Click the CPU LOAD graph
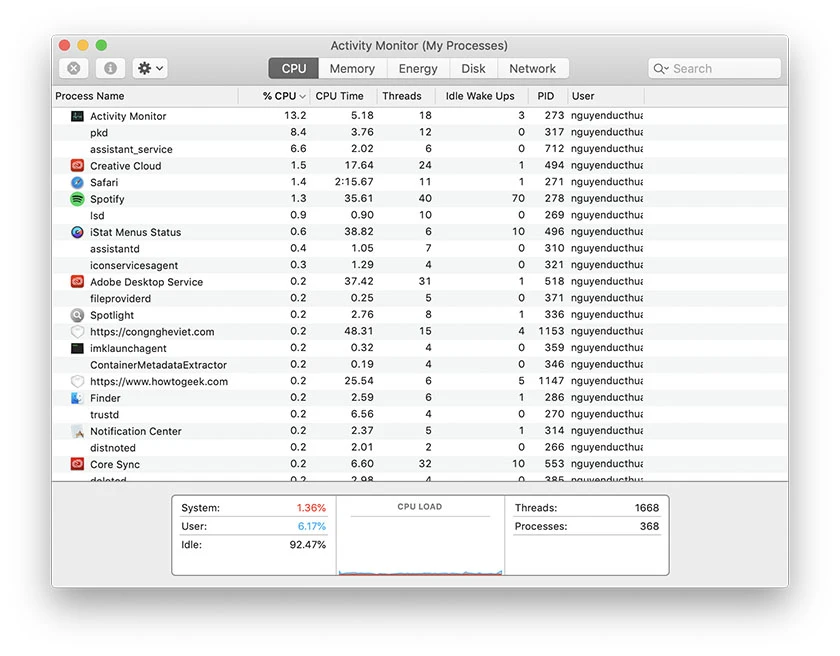 [x=420, y=536]
